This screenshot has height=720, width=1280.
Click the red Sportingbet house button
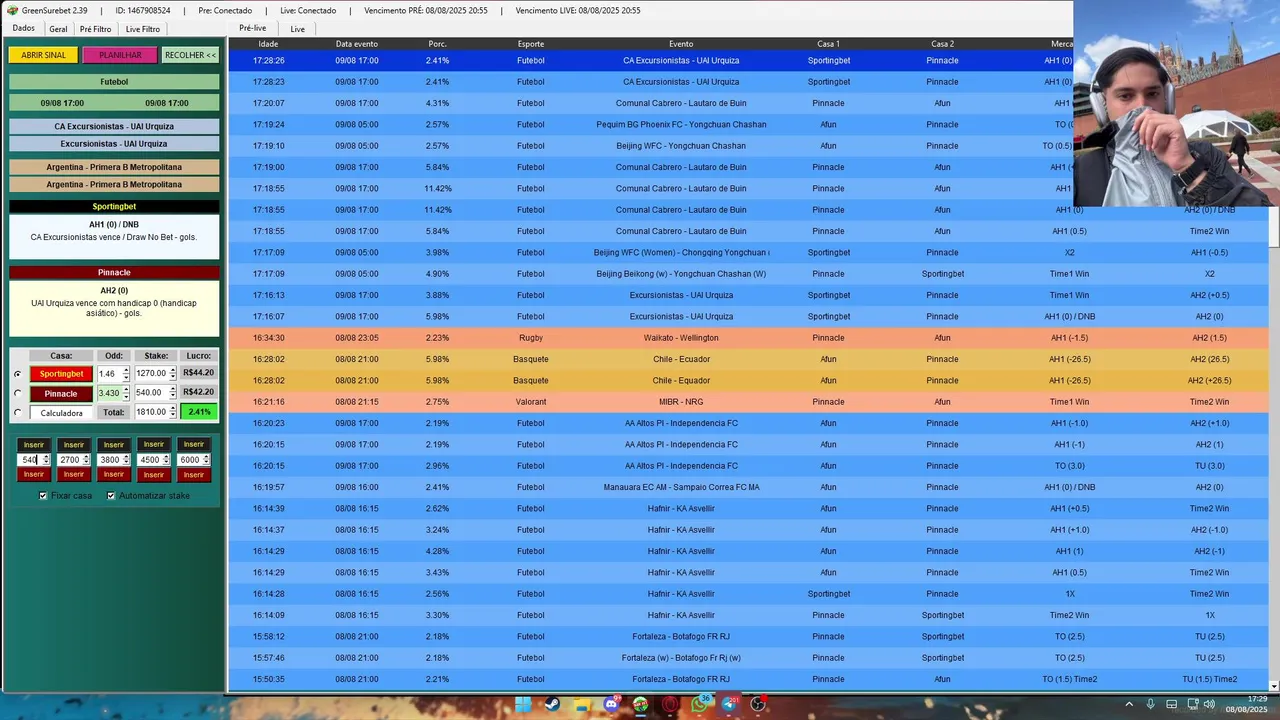tap(61, 374)
